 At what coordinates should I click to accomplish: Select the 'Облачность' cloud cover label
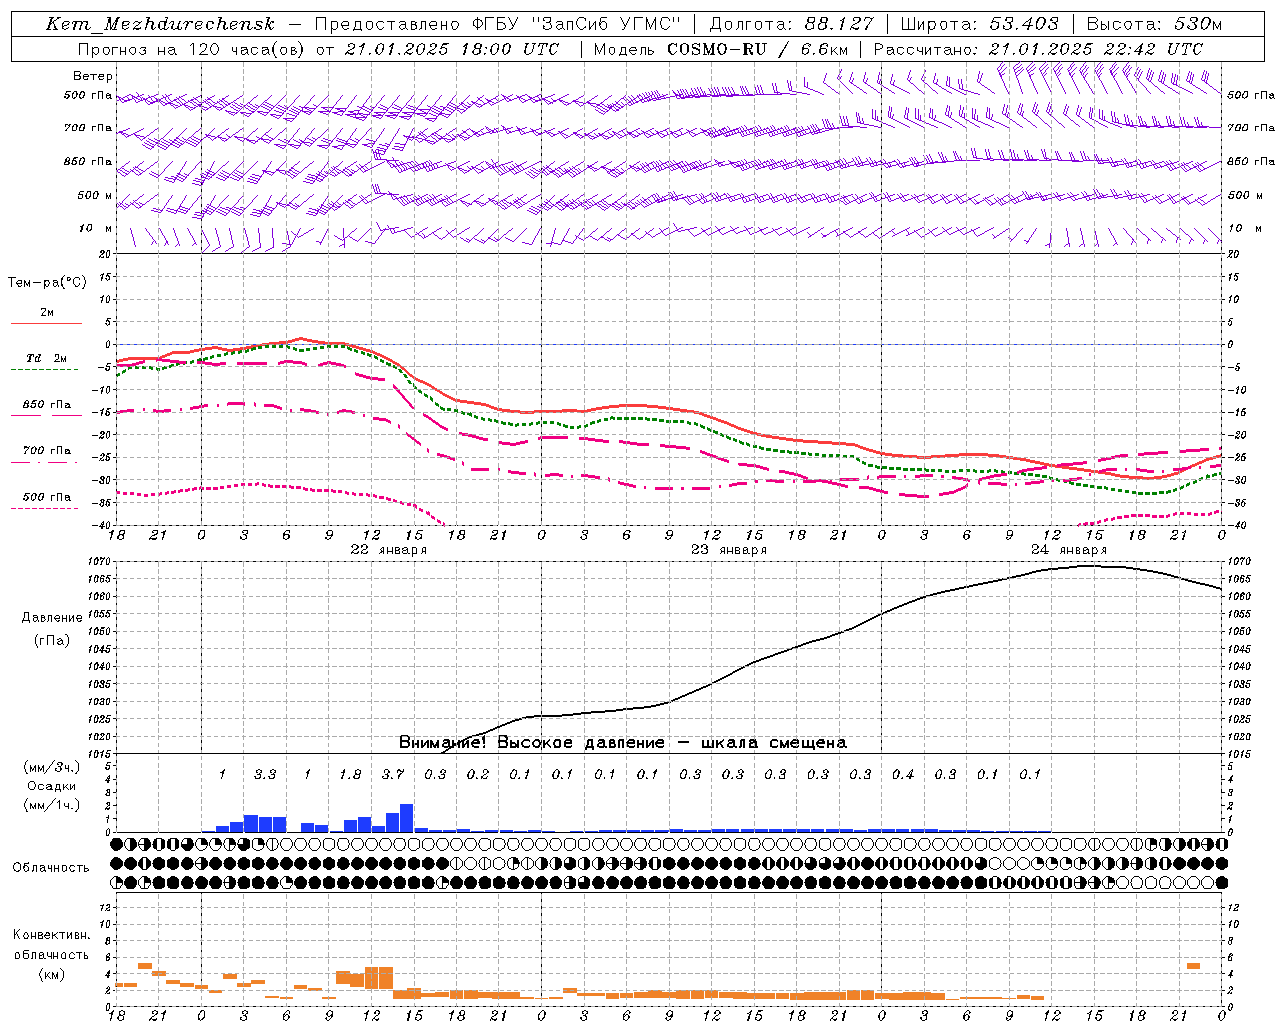(51, 868)
